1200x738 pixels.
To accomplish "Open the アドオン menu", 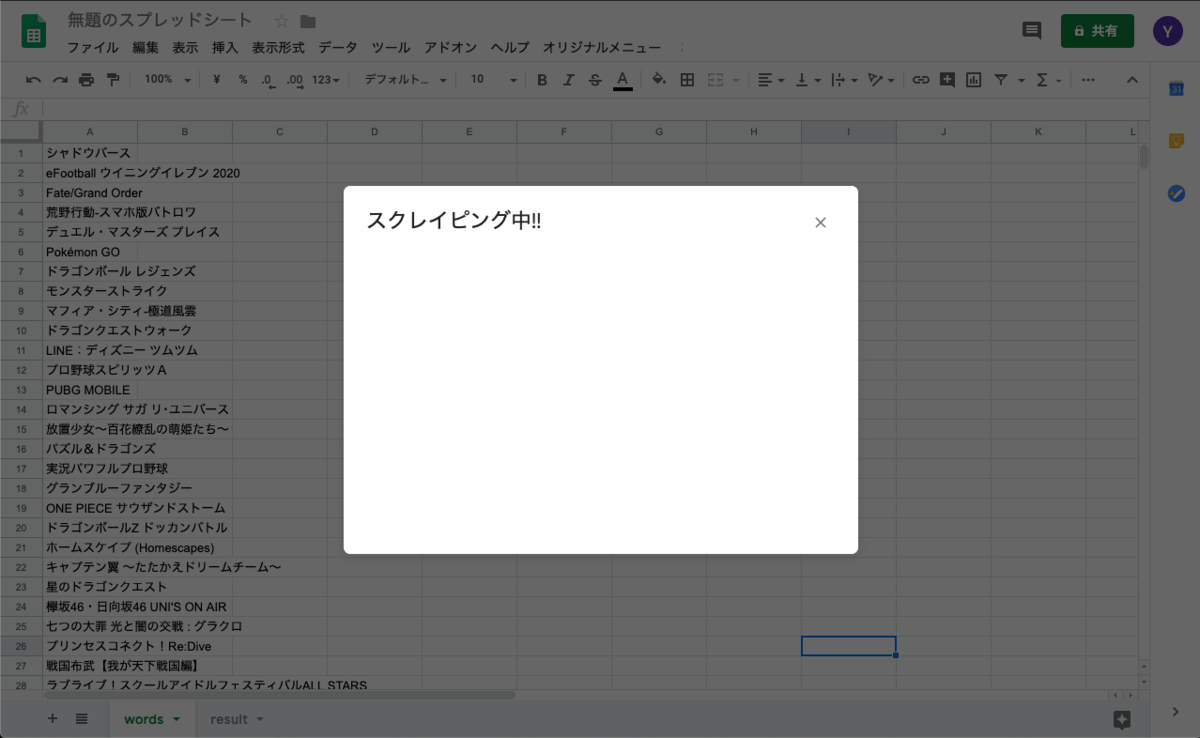I will (450, 47).
